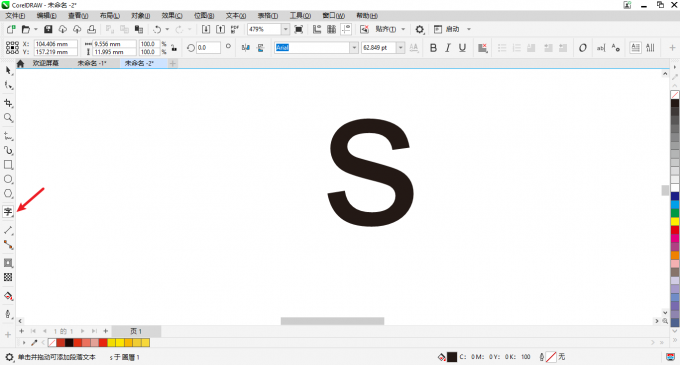Viewport: 680px width, 365px height.
Task: Toggle Italic formatting
Action: [x=448, y=48]
